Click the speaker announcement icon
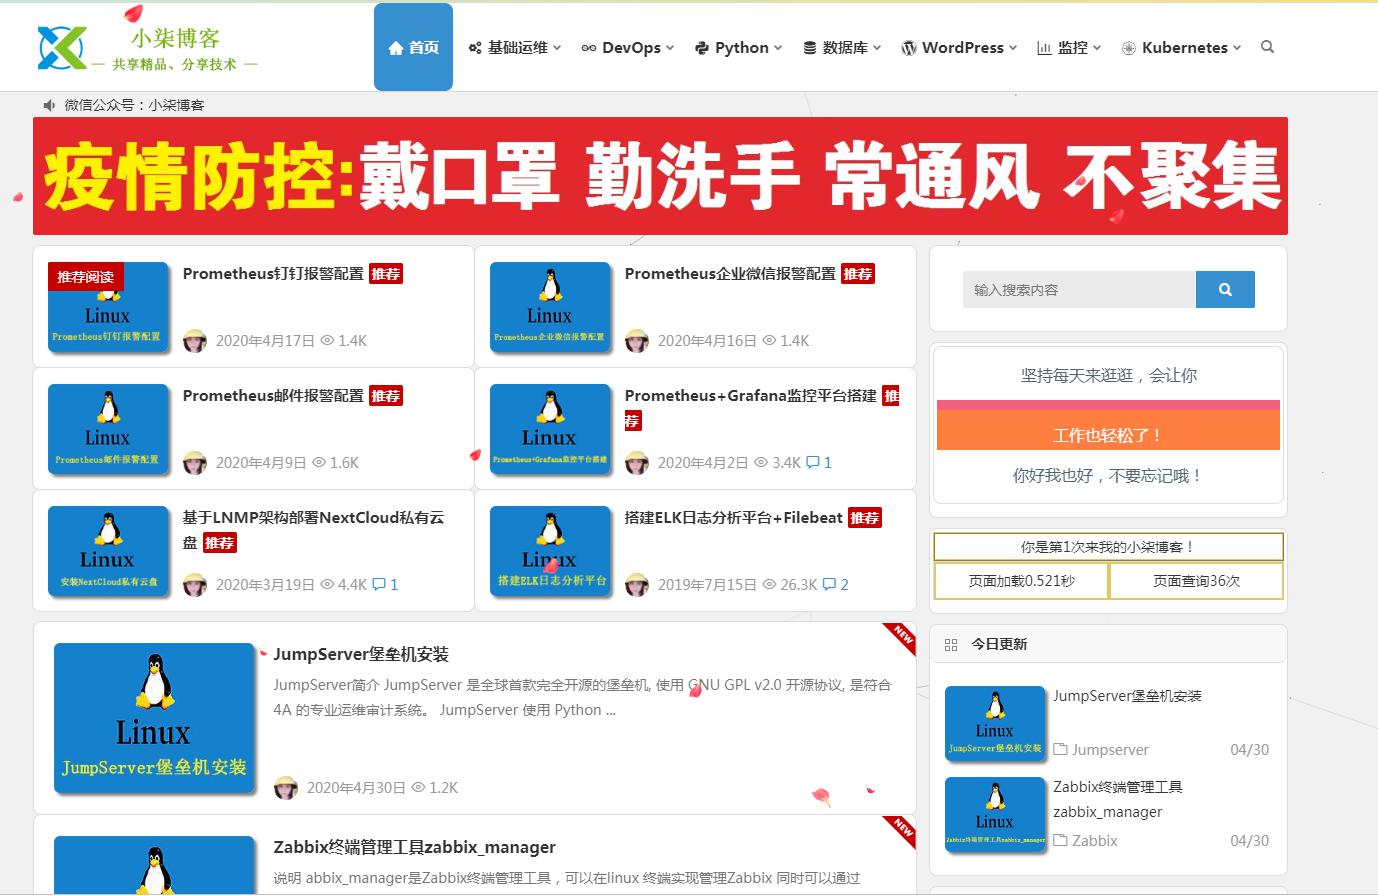Image resolution: width=1378 pixels, height=896 pixels. [x=50, y=105]
